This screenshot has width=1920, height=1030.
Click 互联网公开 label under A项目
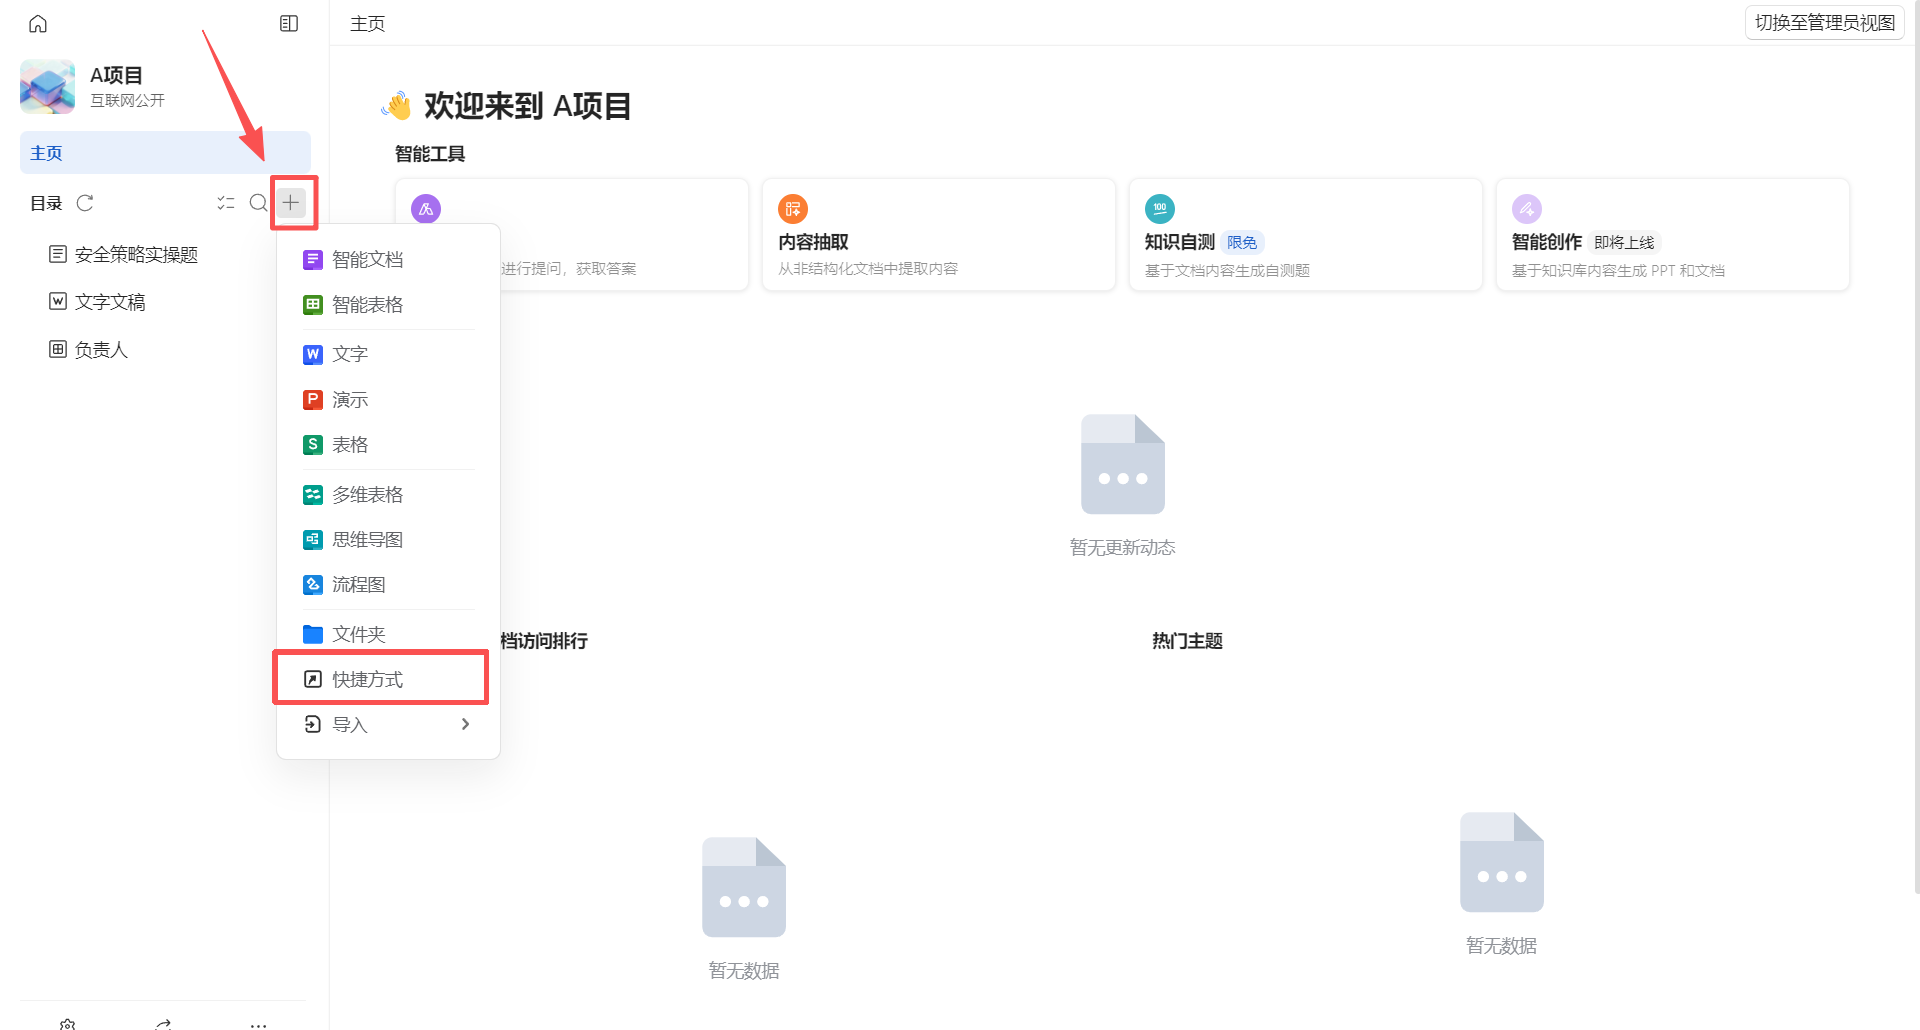pyautogui.click(x=127, y=100)
